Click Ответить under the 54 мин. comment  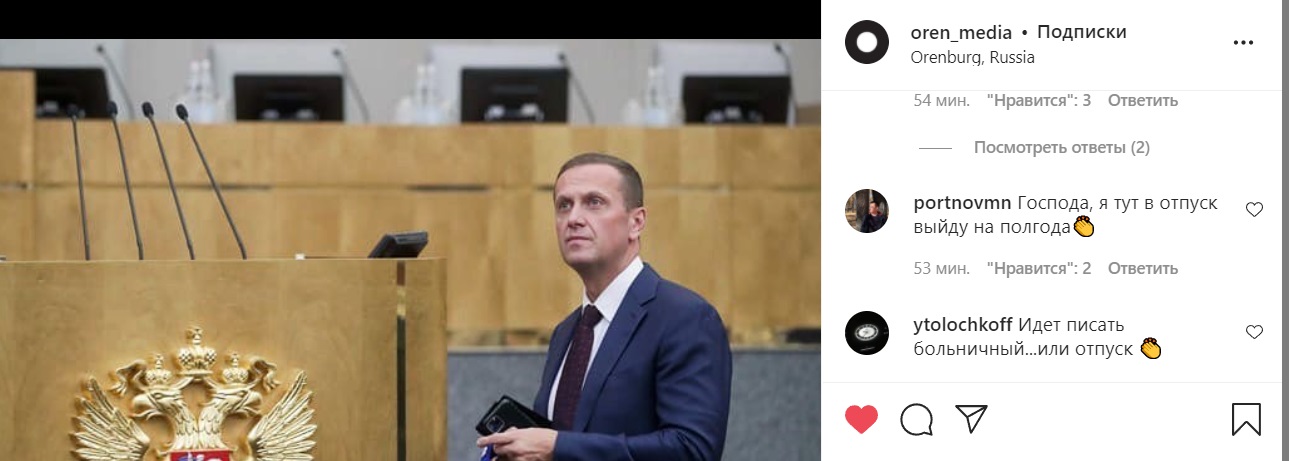pyautogui.click(x=1142, y=100)
